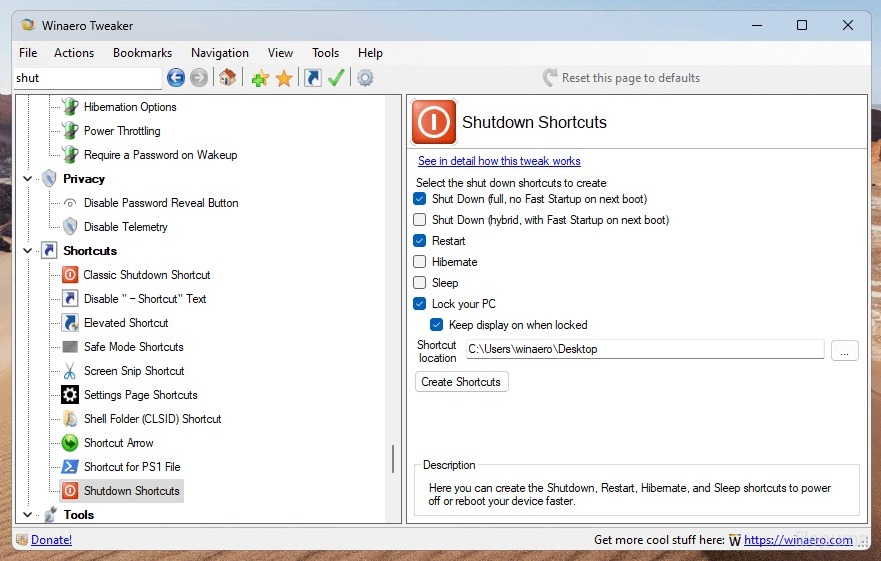Click the Create Shortcuts button
The width and height of the screenshot is (881, 561).
(462, 382)
